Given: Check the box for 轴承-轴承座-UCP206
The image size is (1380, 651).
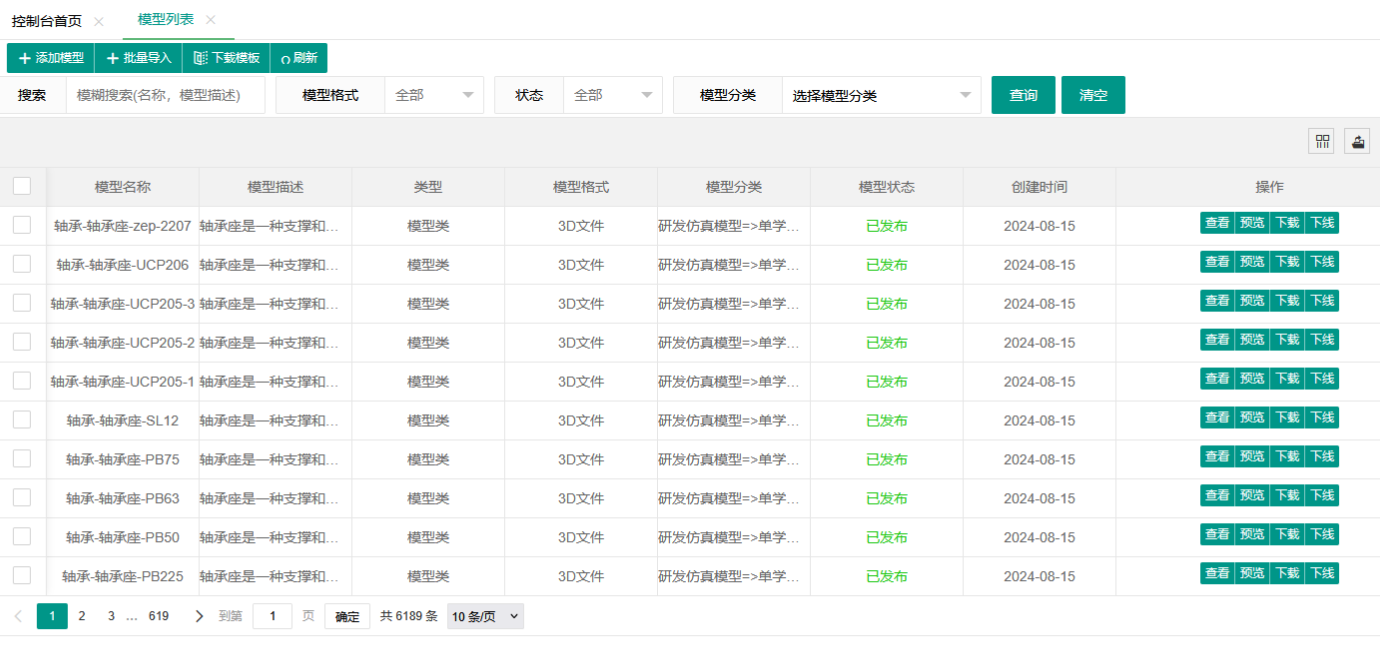Looking at the screenshot, I should [22, 264].
